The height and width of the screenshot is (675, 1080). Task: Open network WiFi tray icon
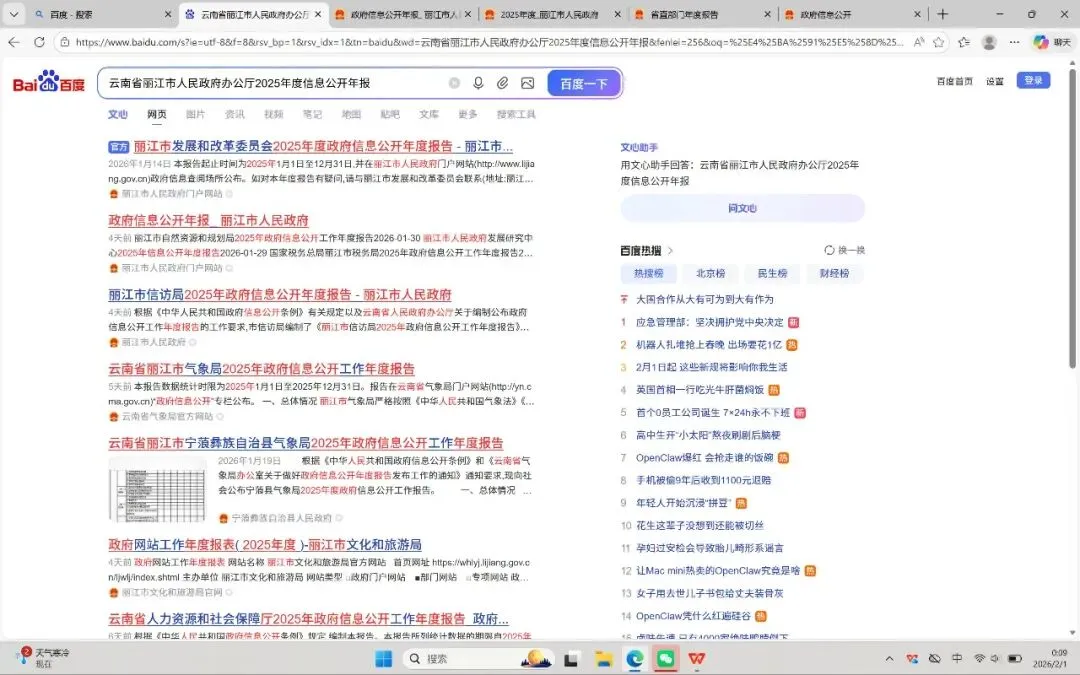point(979,658)
